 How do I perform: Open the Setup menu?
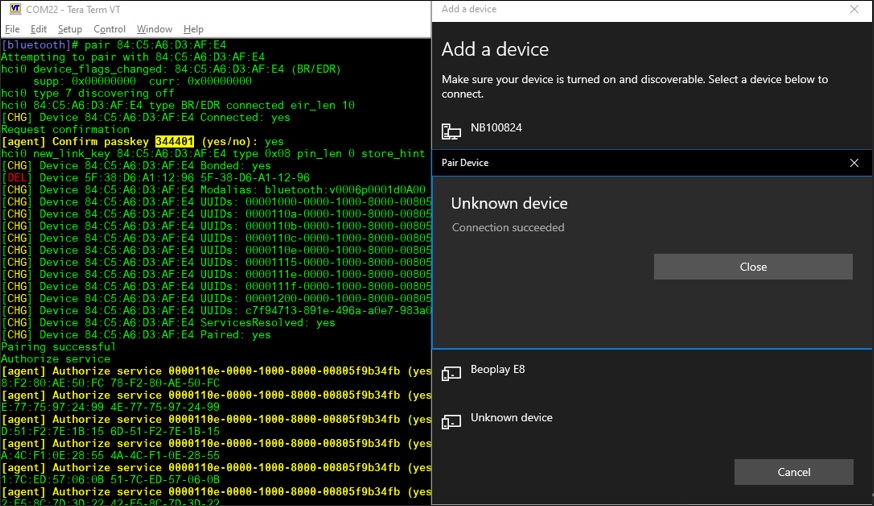pyautogui.click(x=69, y=29)
